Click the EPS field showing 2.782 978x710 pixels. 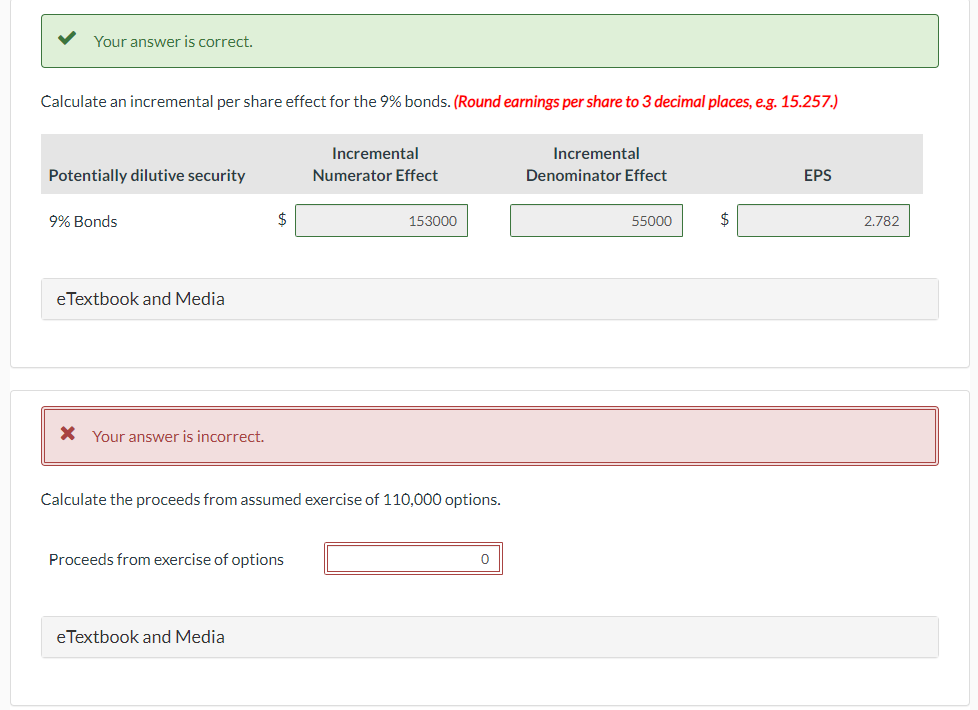pos(823,221)
